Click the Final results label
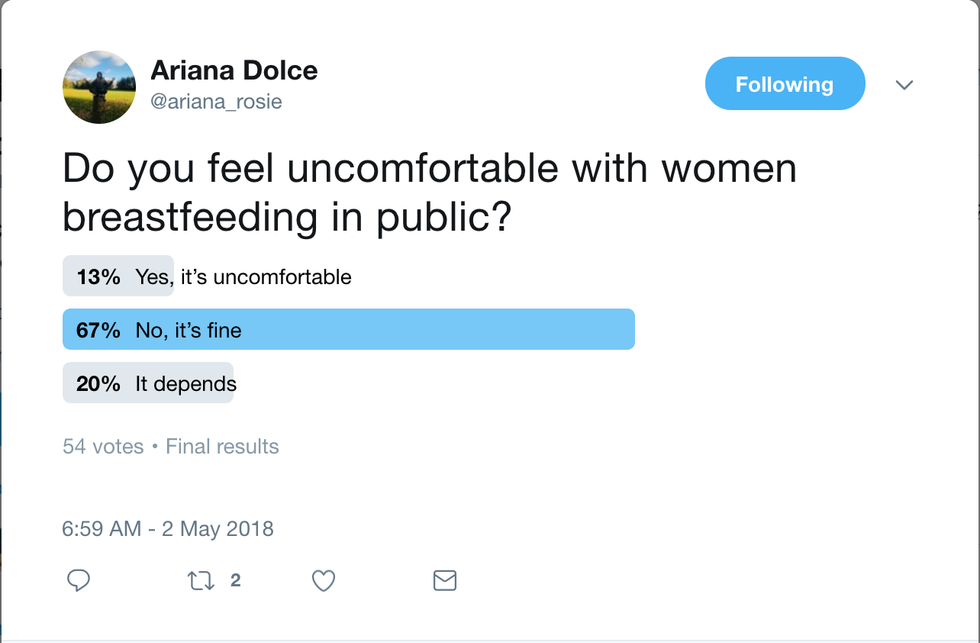This screenshot has width=980, height=643. point(222,447)
